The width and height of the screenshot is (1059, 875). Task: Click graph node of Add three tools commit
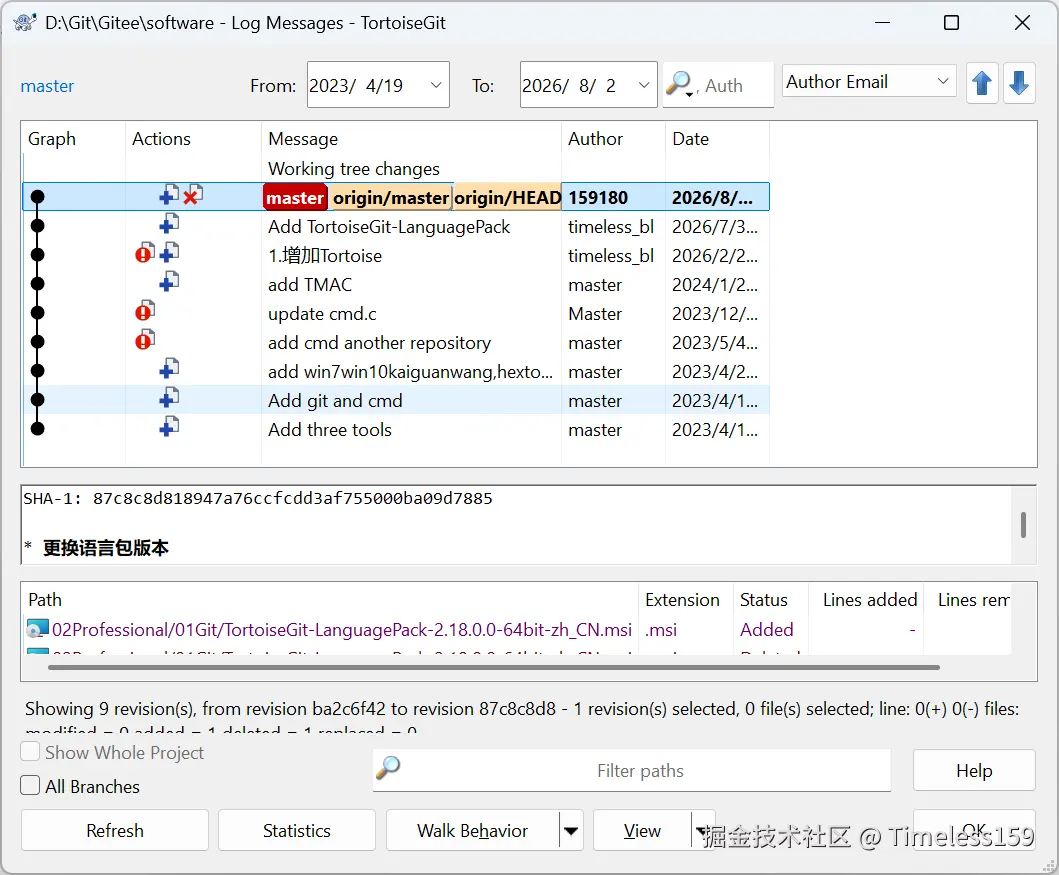38,429
